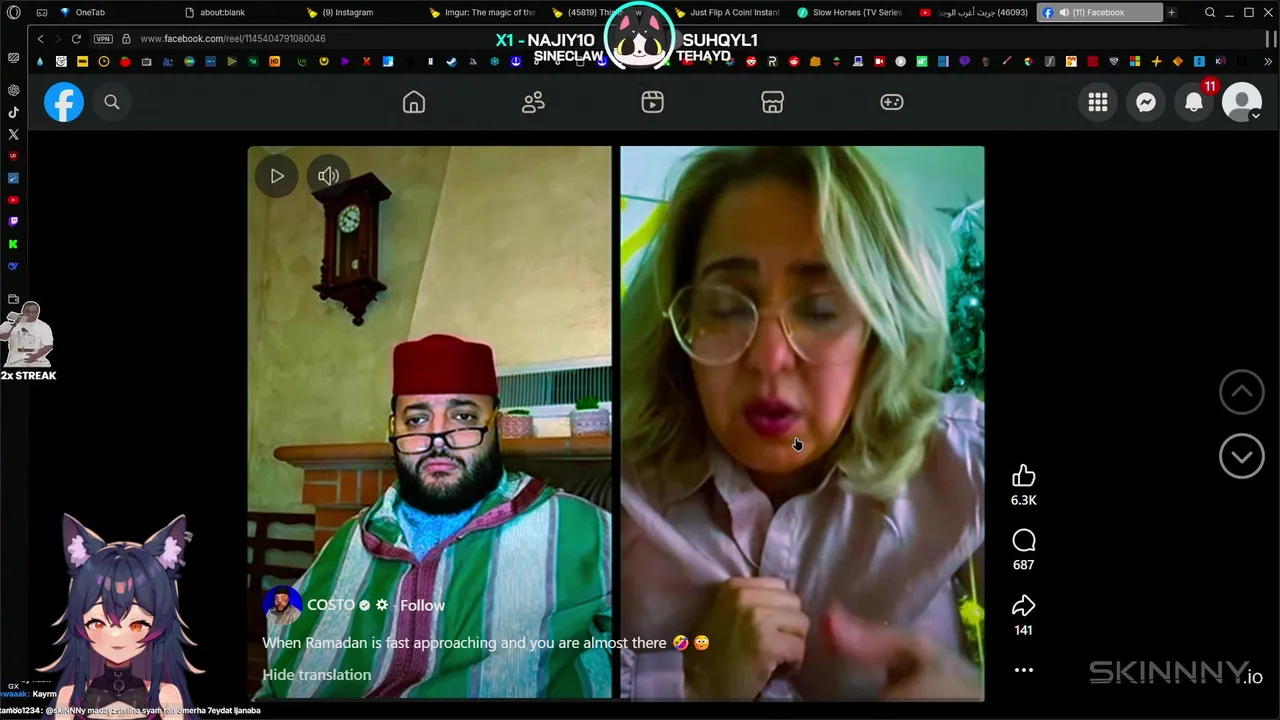Mute audio on the Facebook tab
1280x720 pixels.
coord(1064,12)
